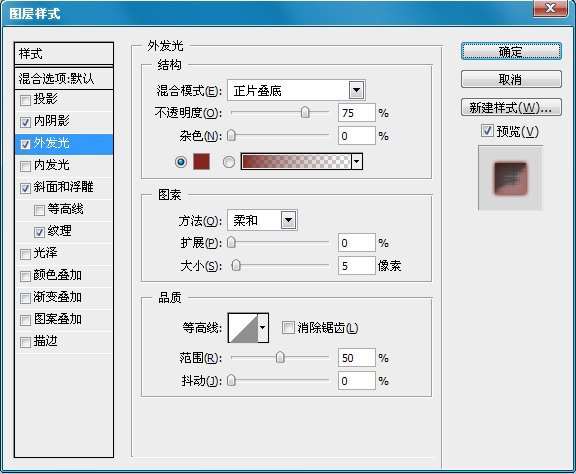Enable the 投影 checkbox
The width and height of the screenshot is (576, 474).
[25, 100]
